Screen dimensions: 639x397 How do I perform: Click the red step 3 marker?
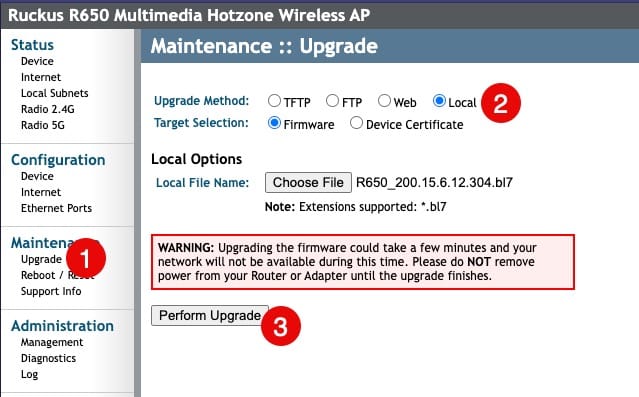281,326
